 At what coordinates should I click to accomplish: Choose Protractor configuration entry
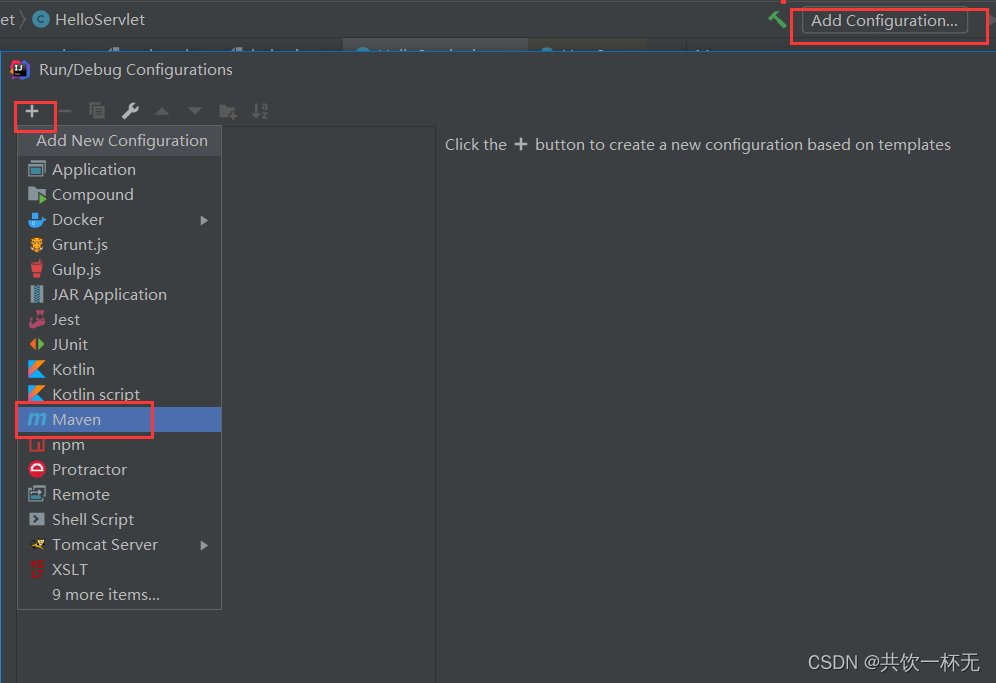(x=119, y=470)
